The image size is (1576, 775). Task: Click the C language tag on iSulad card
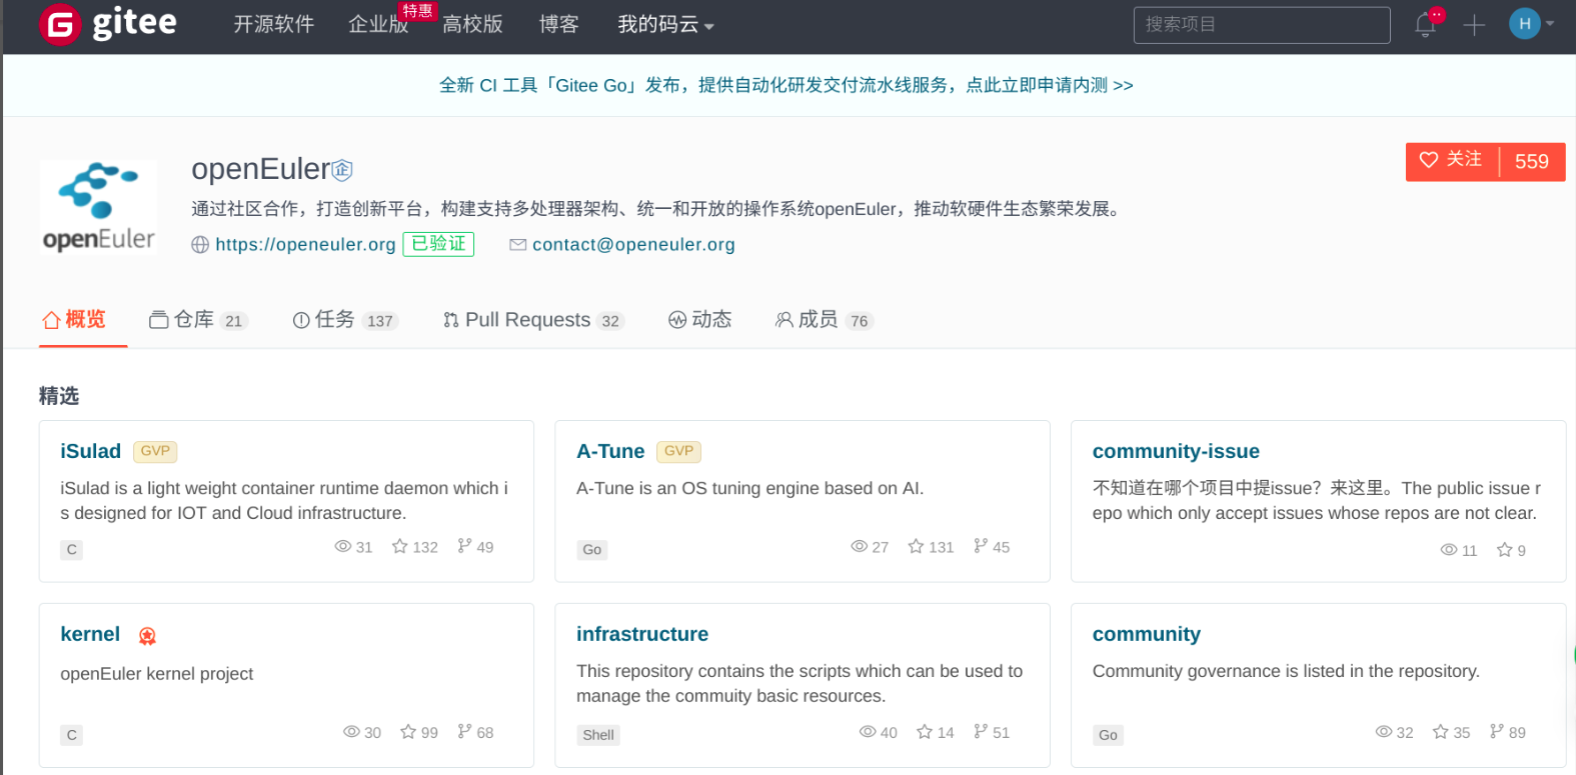[x=71, y=549]
